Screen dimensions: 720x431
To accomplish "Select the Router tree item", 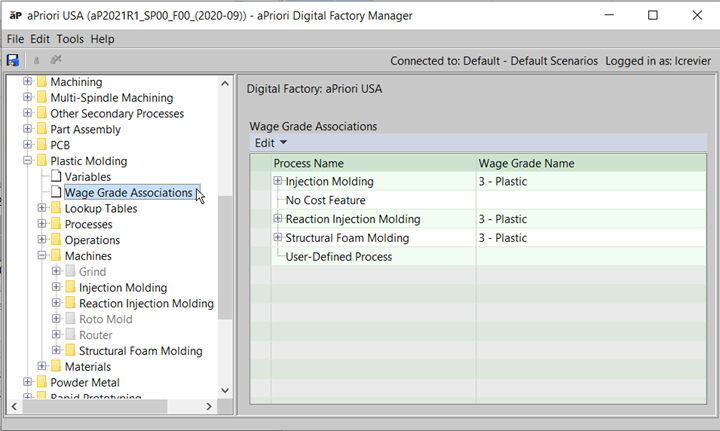I will [96, 335].
